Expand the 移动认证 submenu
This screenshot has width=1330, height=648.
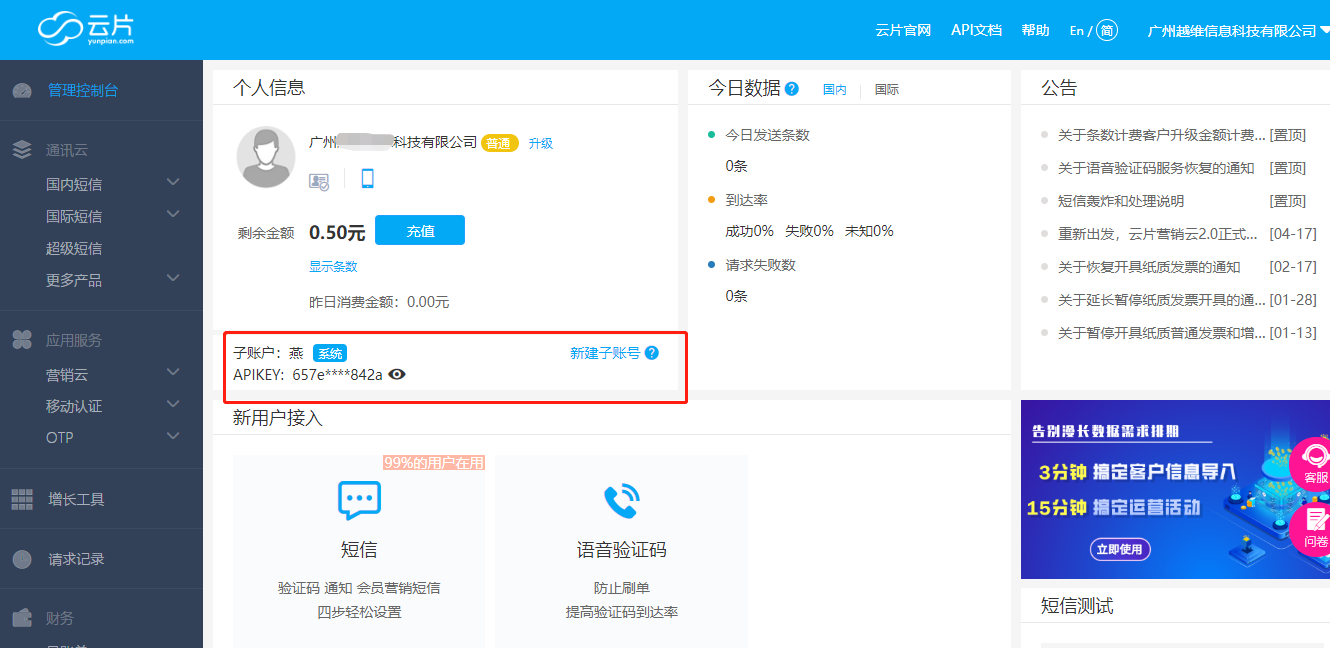coord(173,404)
